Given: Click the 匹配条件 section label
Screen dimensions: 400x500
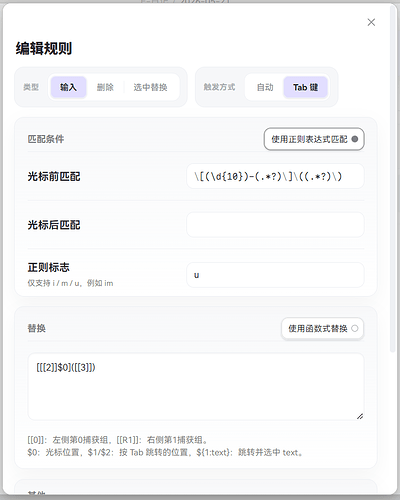Looking at the screenshot, I should pyautogui.click(x=46, y=139).
